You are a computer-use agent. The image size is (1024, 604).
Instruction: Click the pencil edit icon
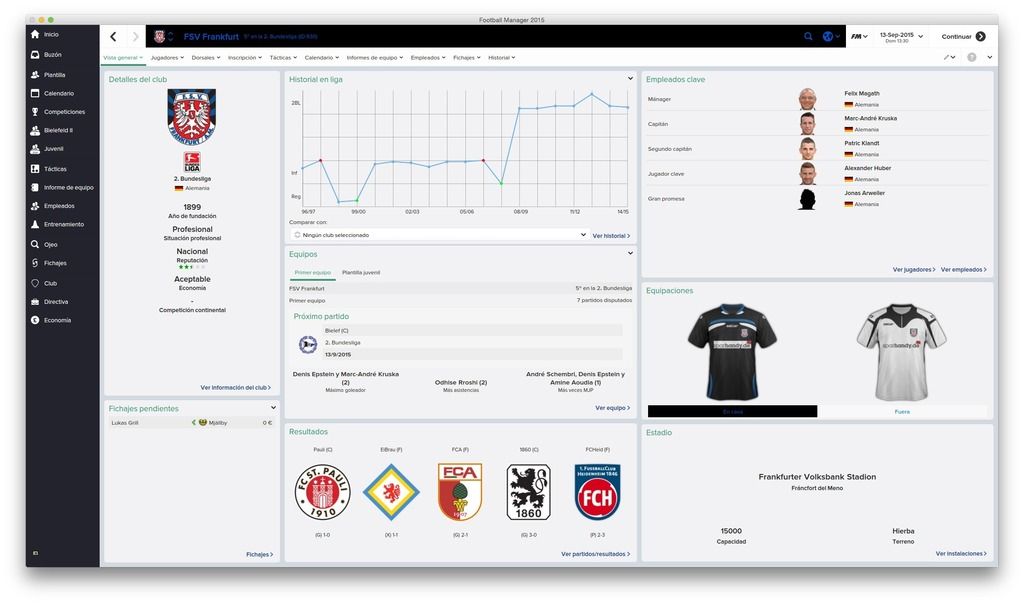[x=946, y=57]
